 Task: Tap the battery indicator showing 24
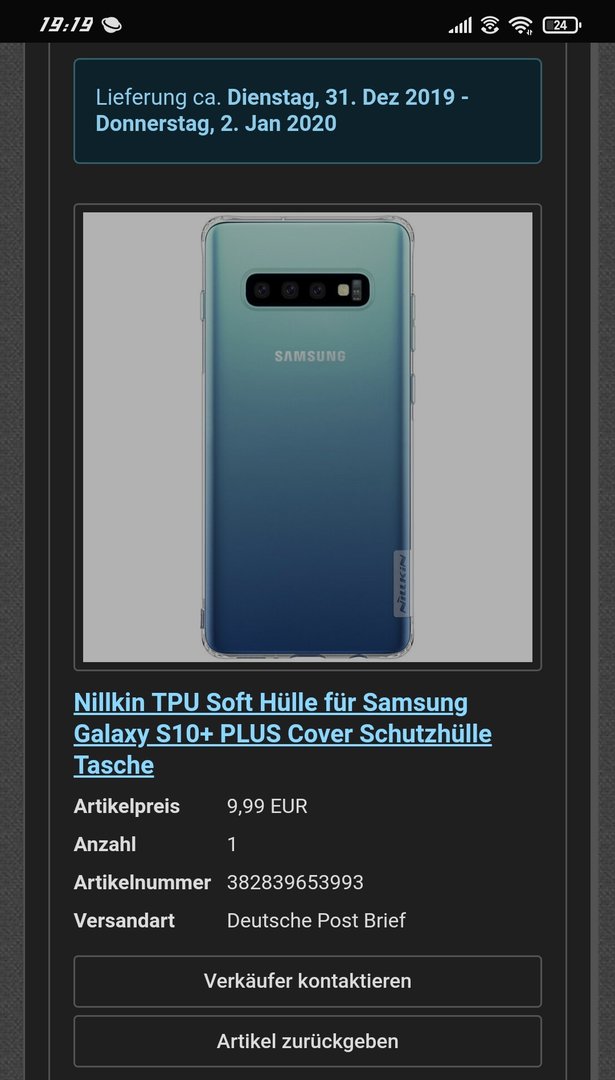[x=561, y=25]
